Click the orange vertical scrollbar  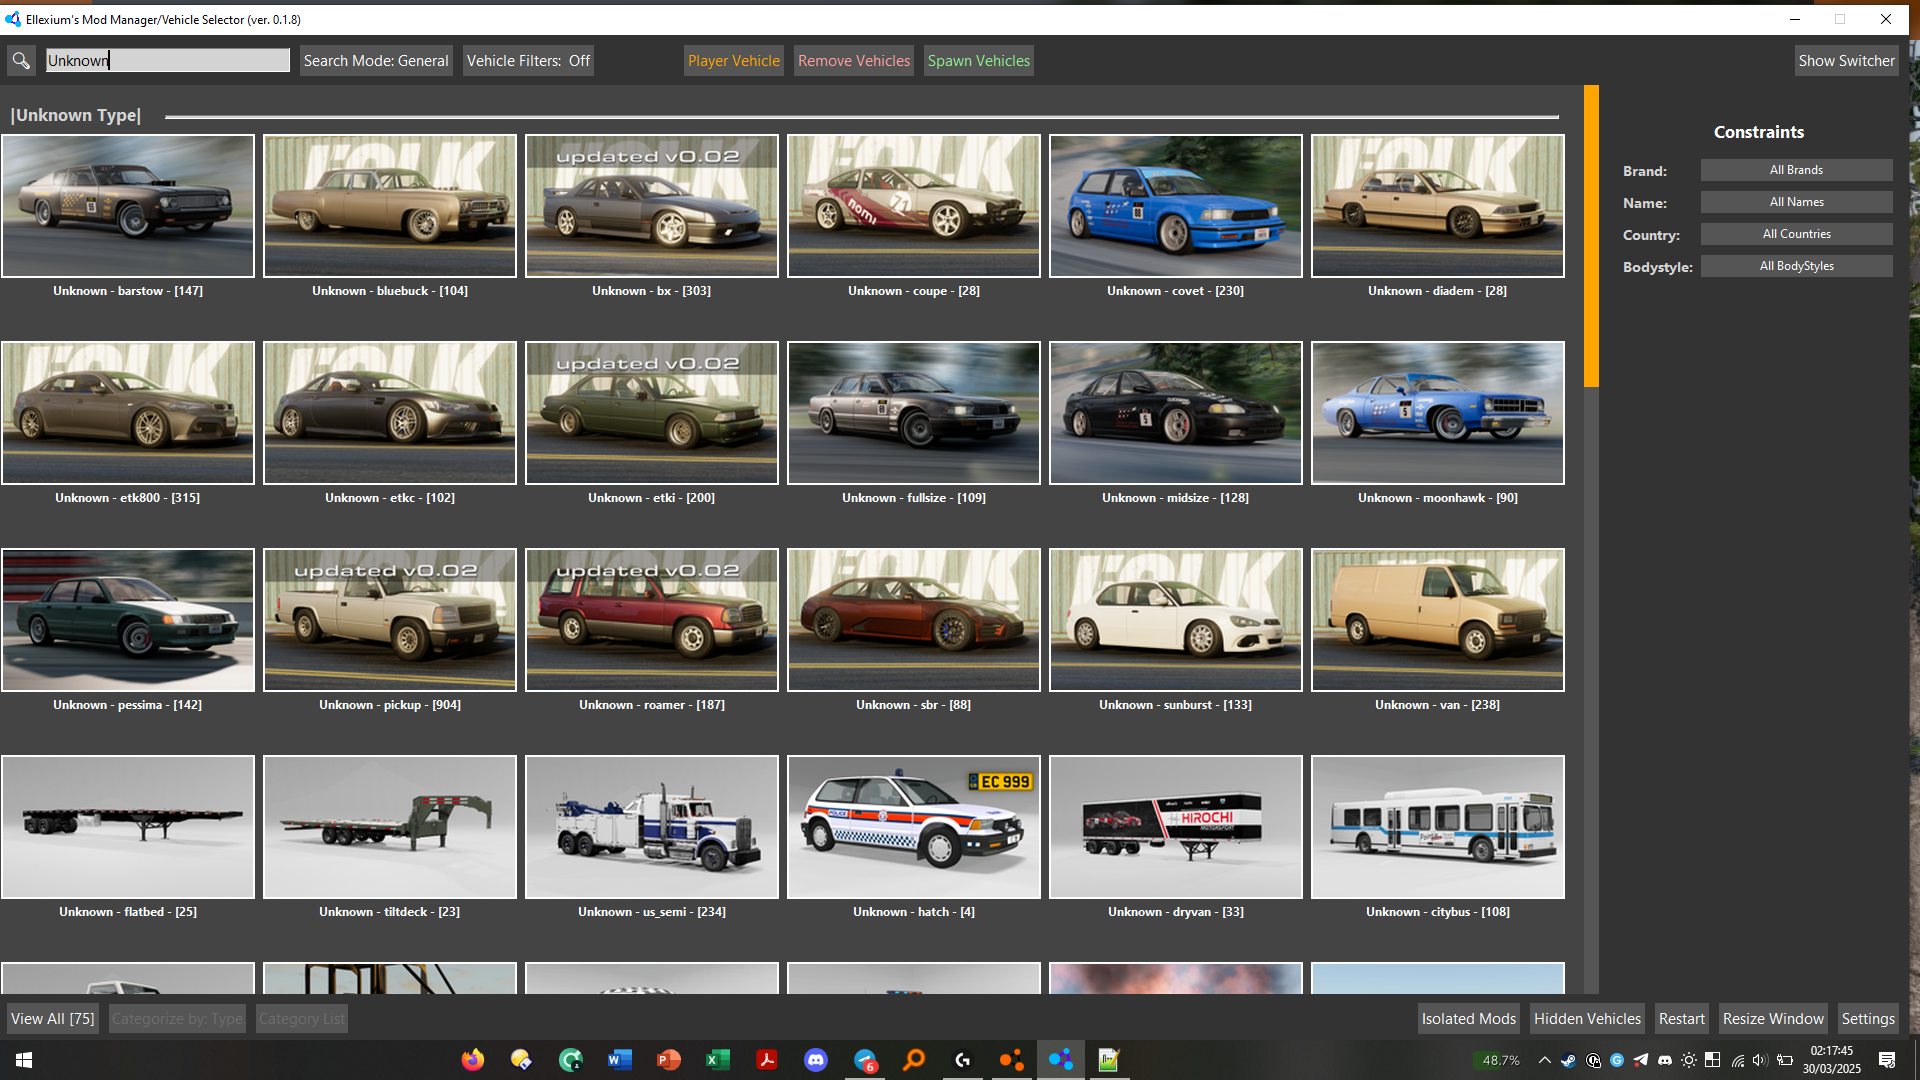click(1591, 236)
